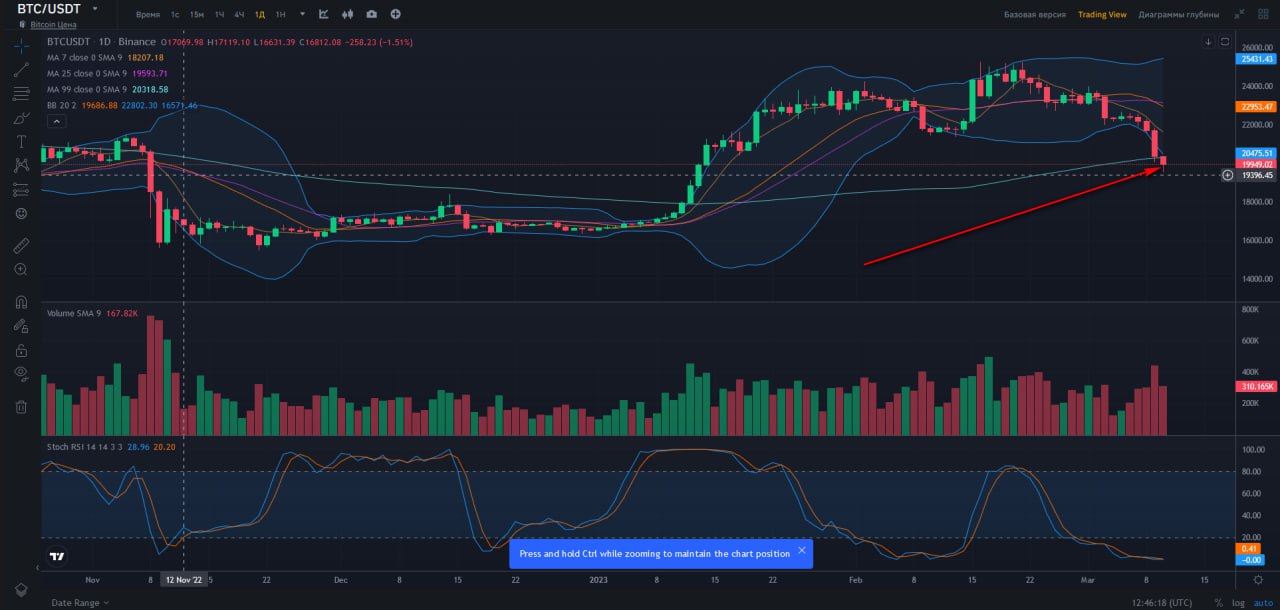This screenshot has width=1280, height=610.
Task: Toggle lock all drawing tools
Action: pos(21,350)
